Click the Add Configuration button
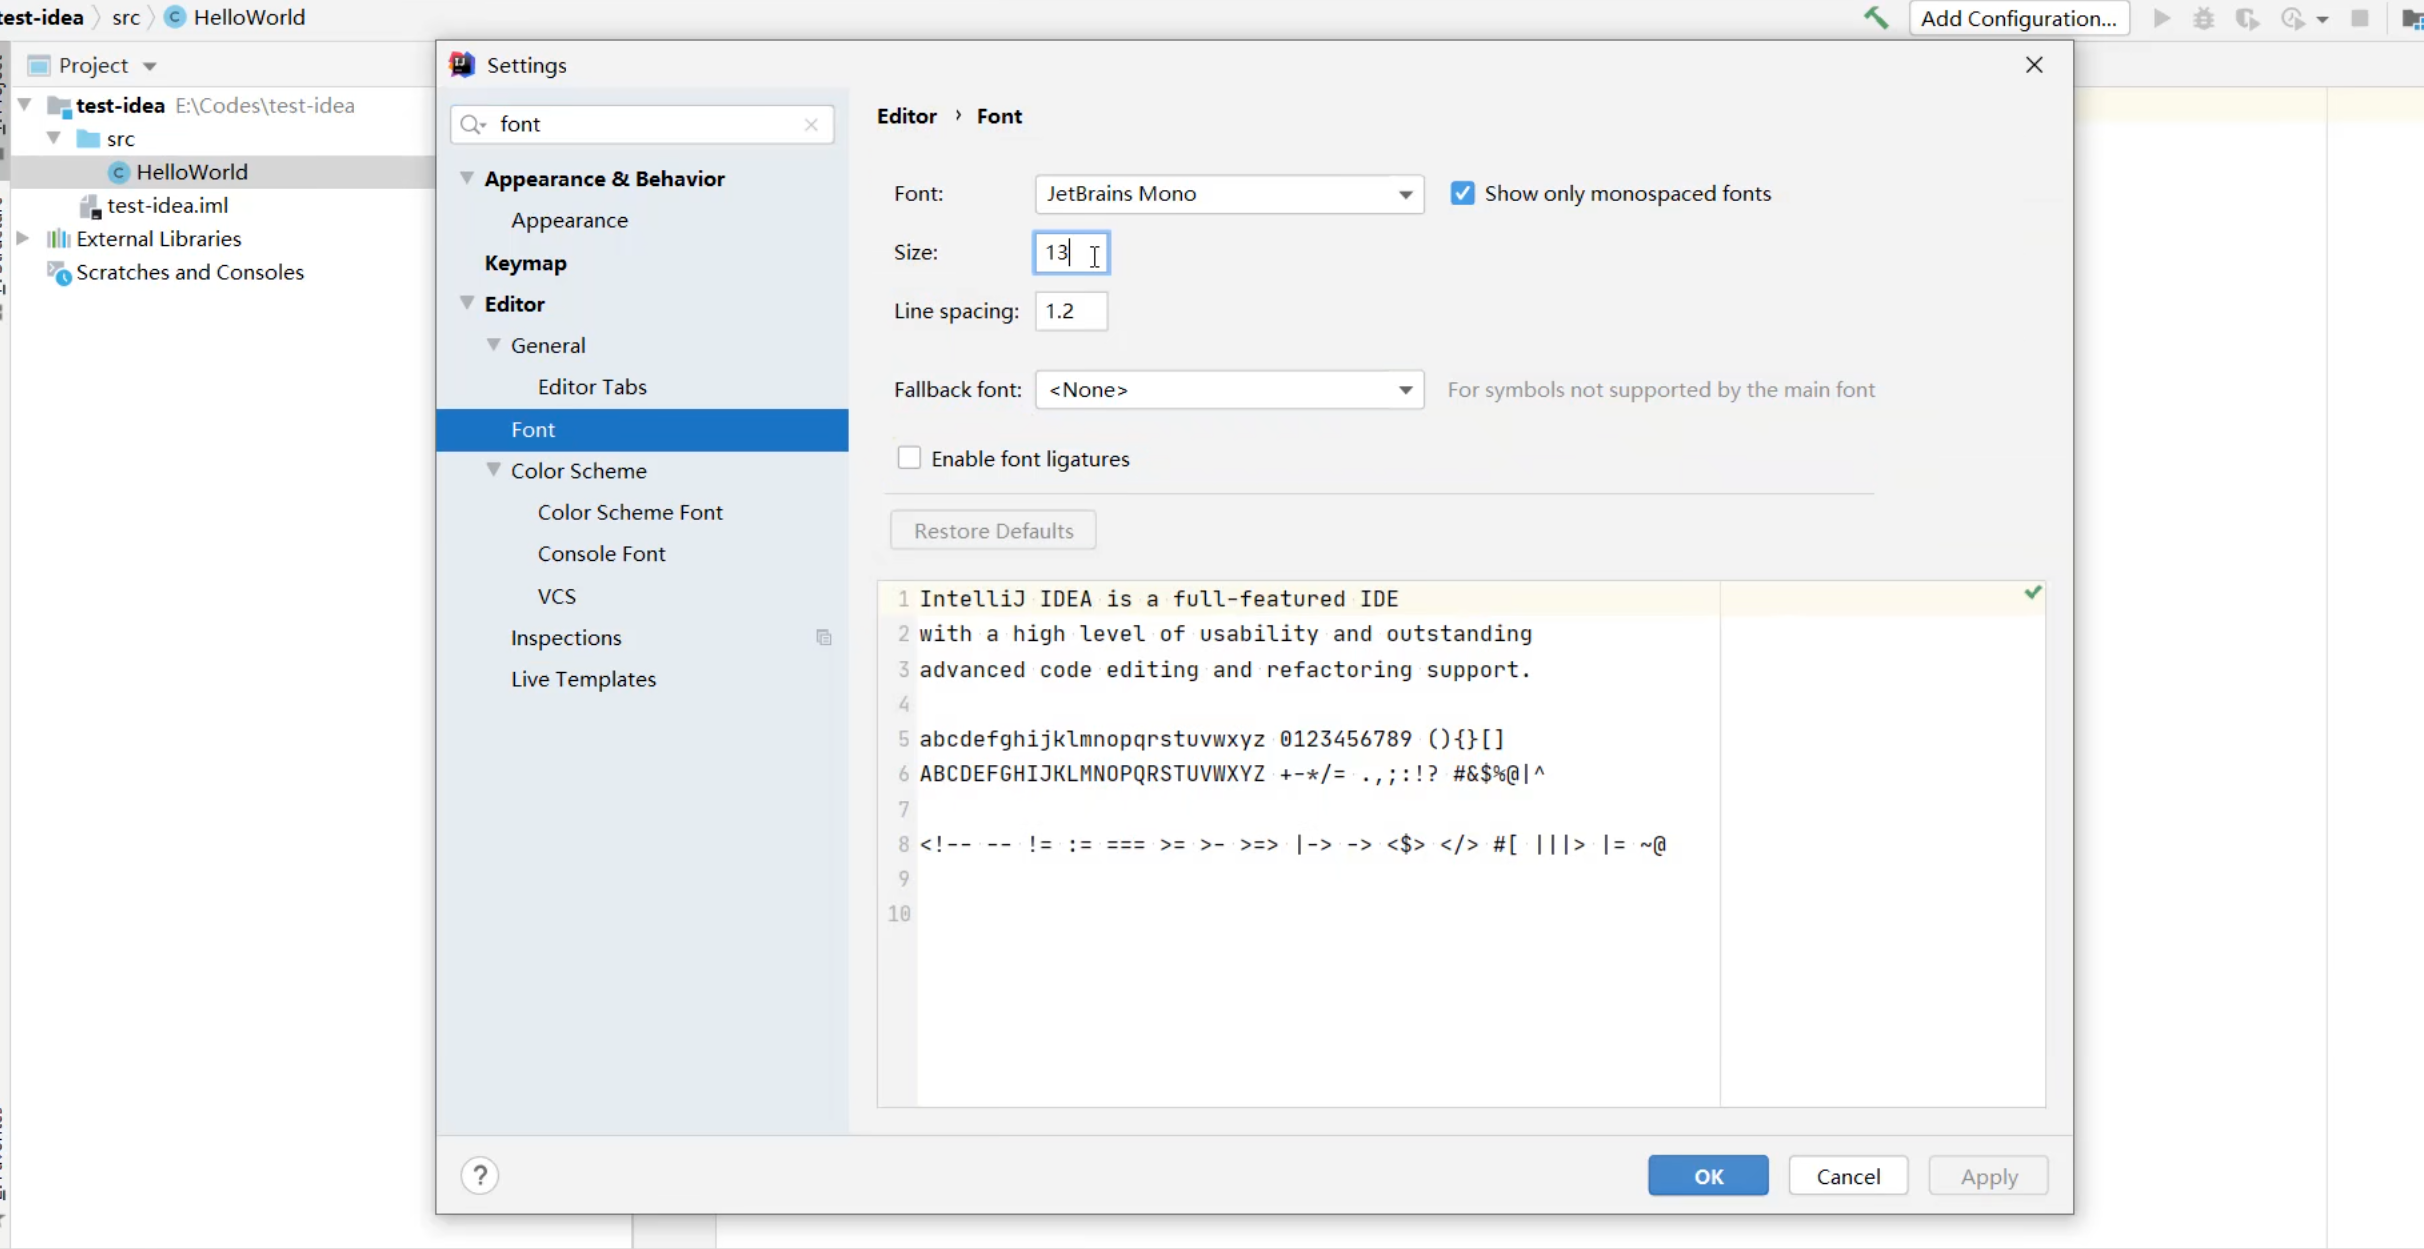This screenshot has height=1249, width=2424. [2018, 18]
